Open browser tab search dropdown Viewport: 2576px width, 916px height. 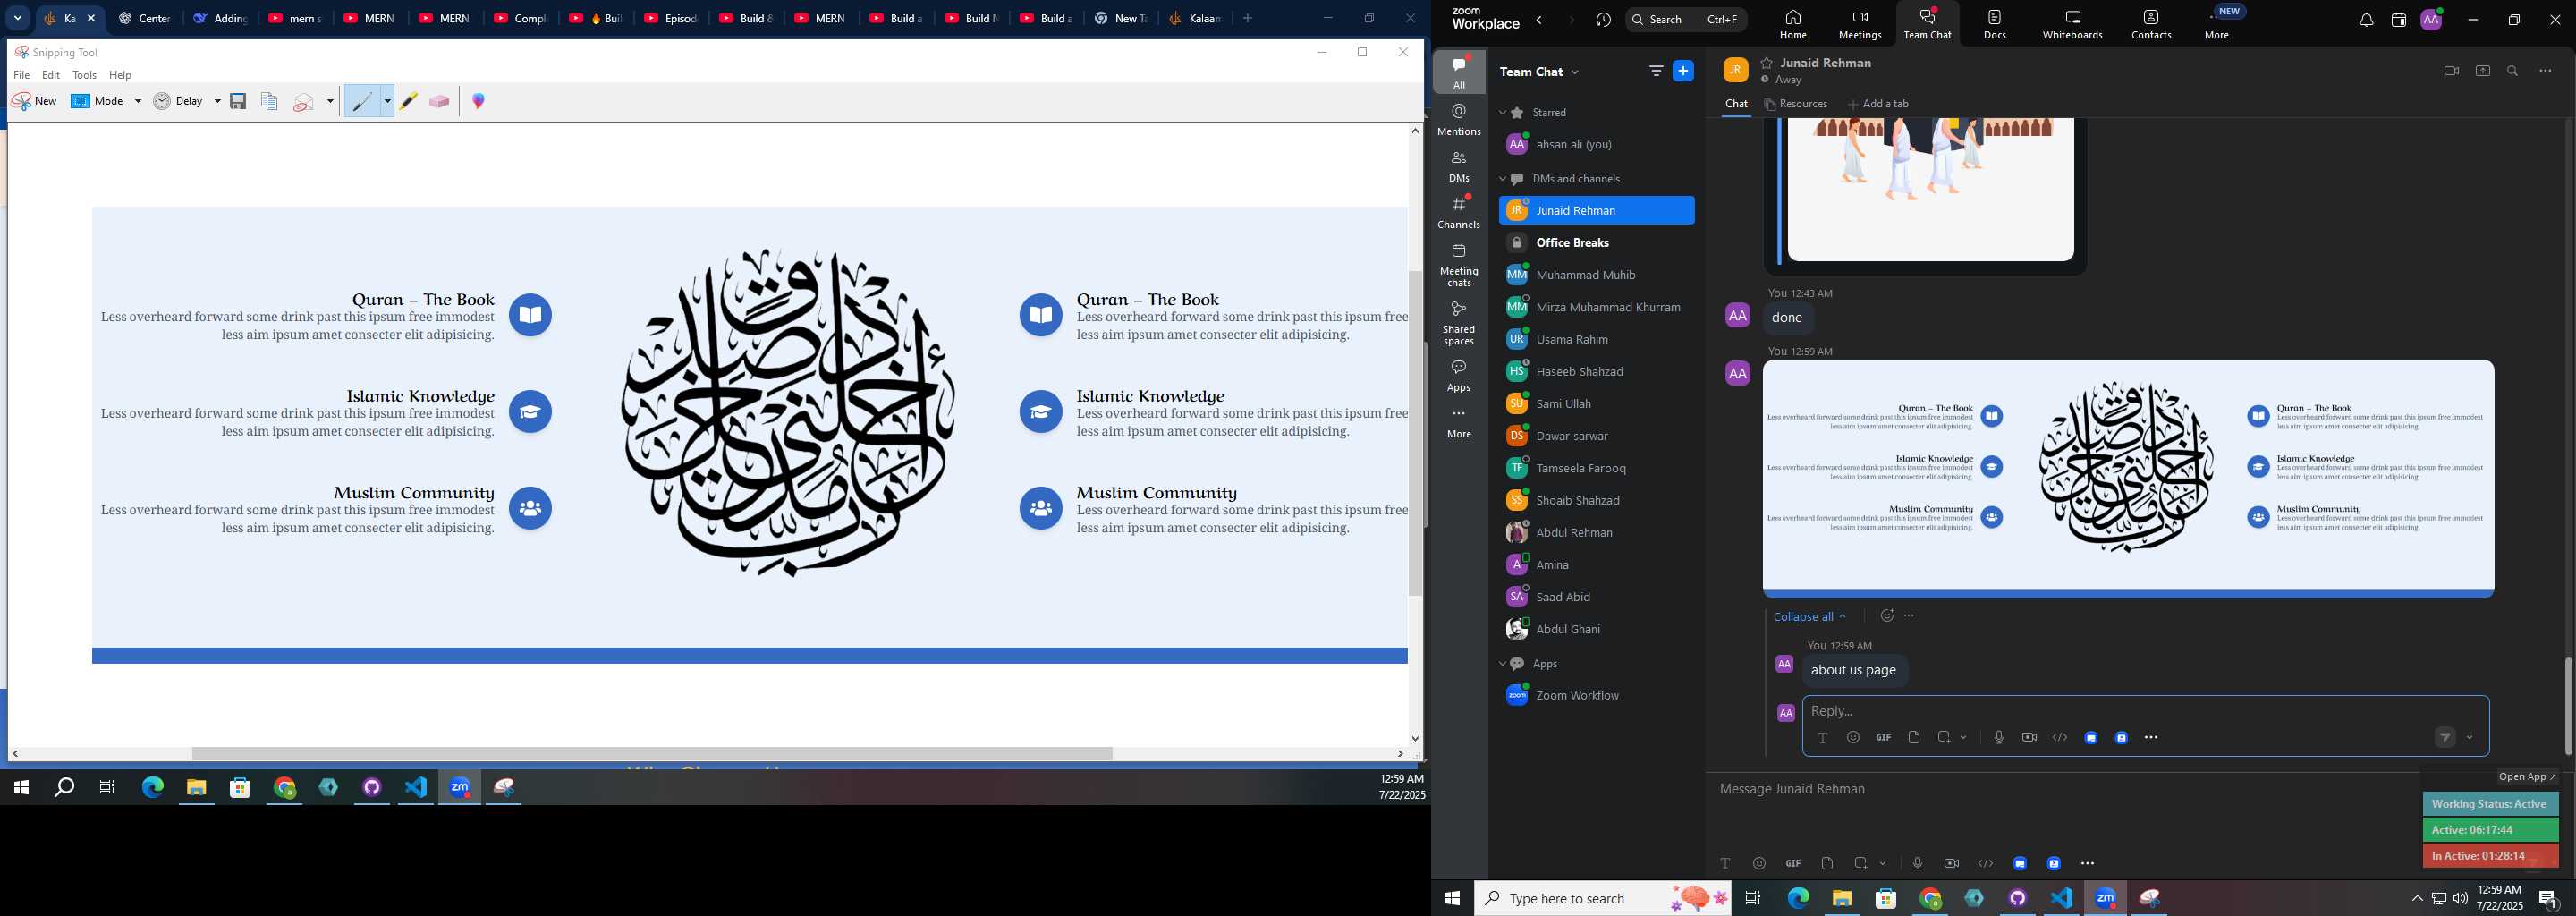coord(18,18)
